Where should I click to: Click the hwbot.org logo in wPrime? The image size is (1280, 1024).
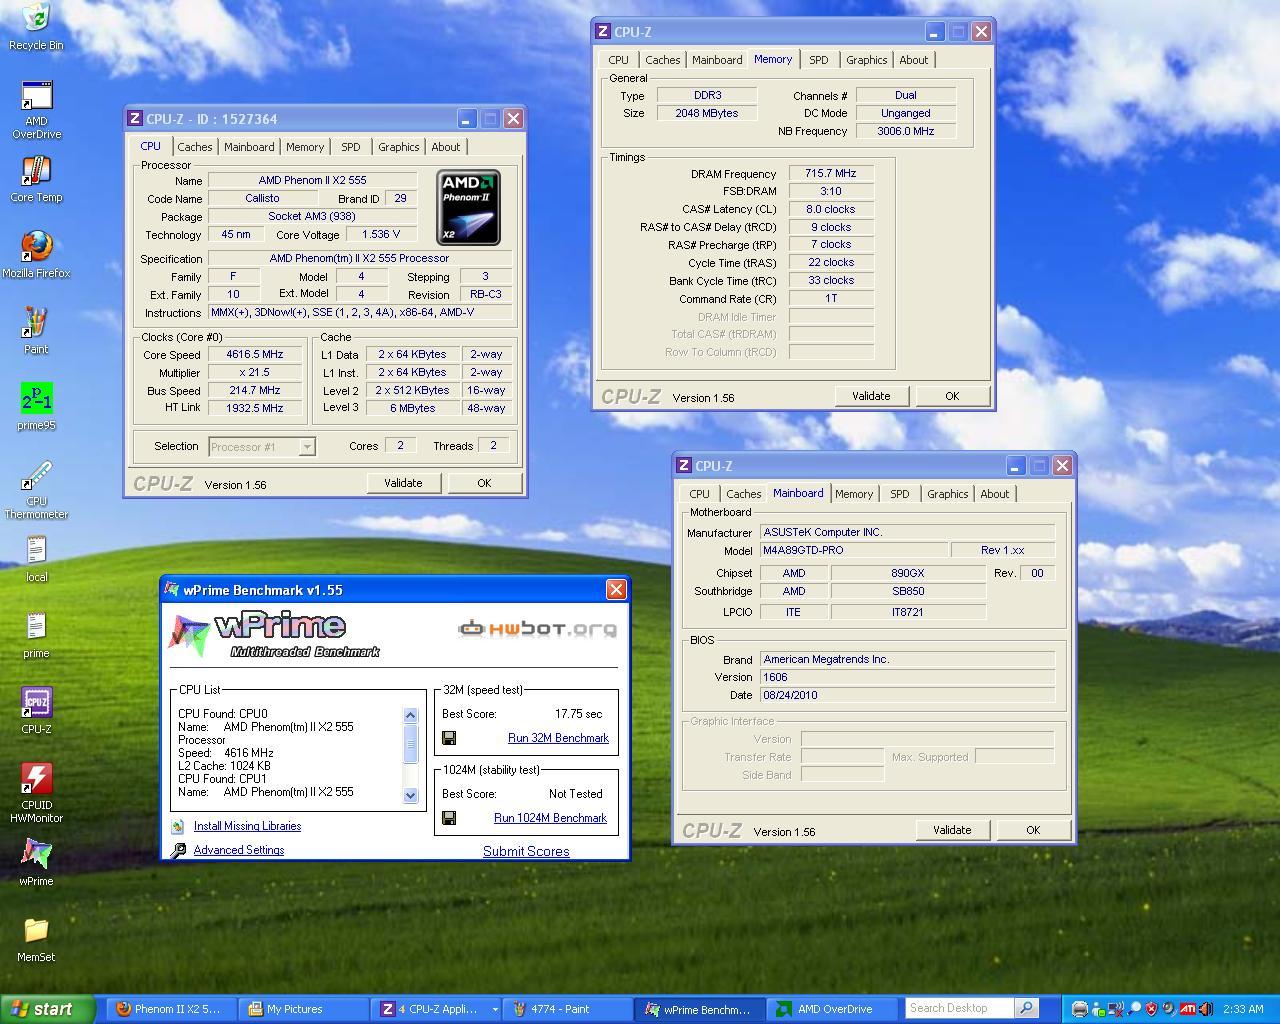pyautogui.click(x=537, y=629)
